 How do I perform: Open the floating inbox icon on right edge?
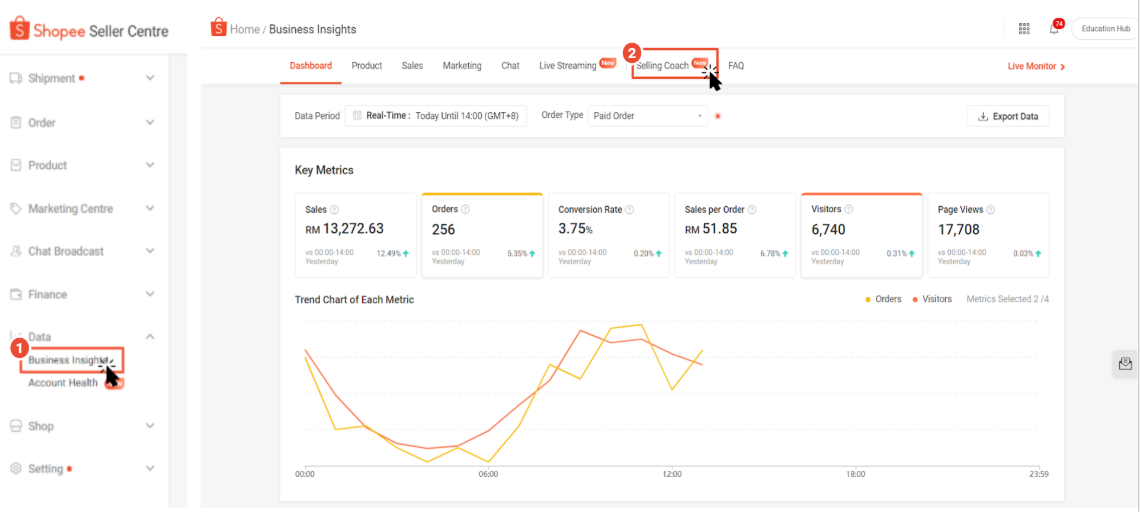click(1125, 364)
